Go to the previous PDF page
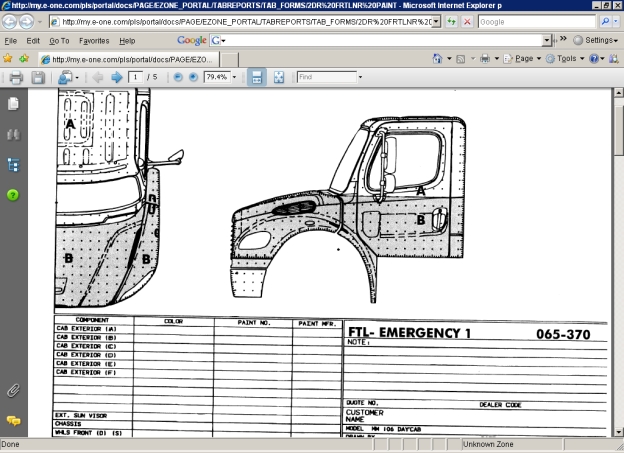 [x=98, y=77]
